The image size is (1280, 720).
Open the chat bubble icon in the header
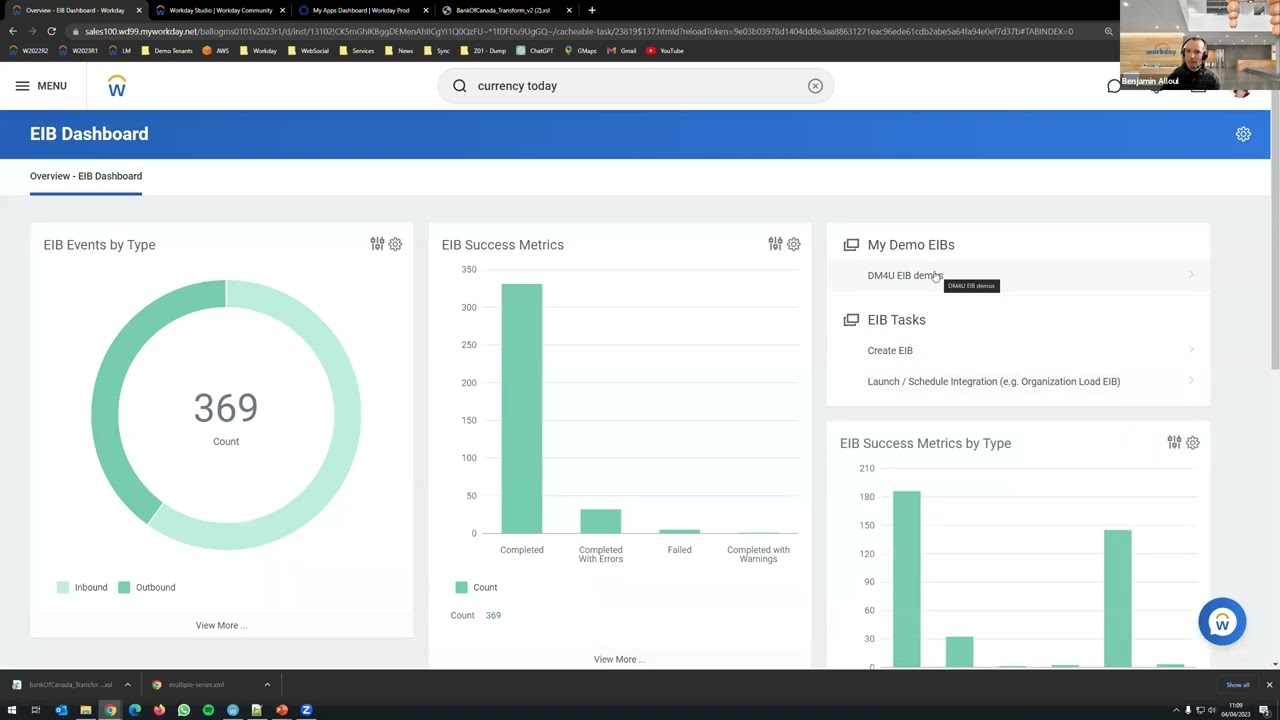click(x=1114, y=87)
